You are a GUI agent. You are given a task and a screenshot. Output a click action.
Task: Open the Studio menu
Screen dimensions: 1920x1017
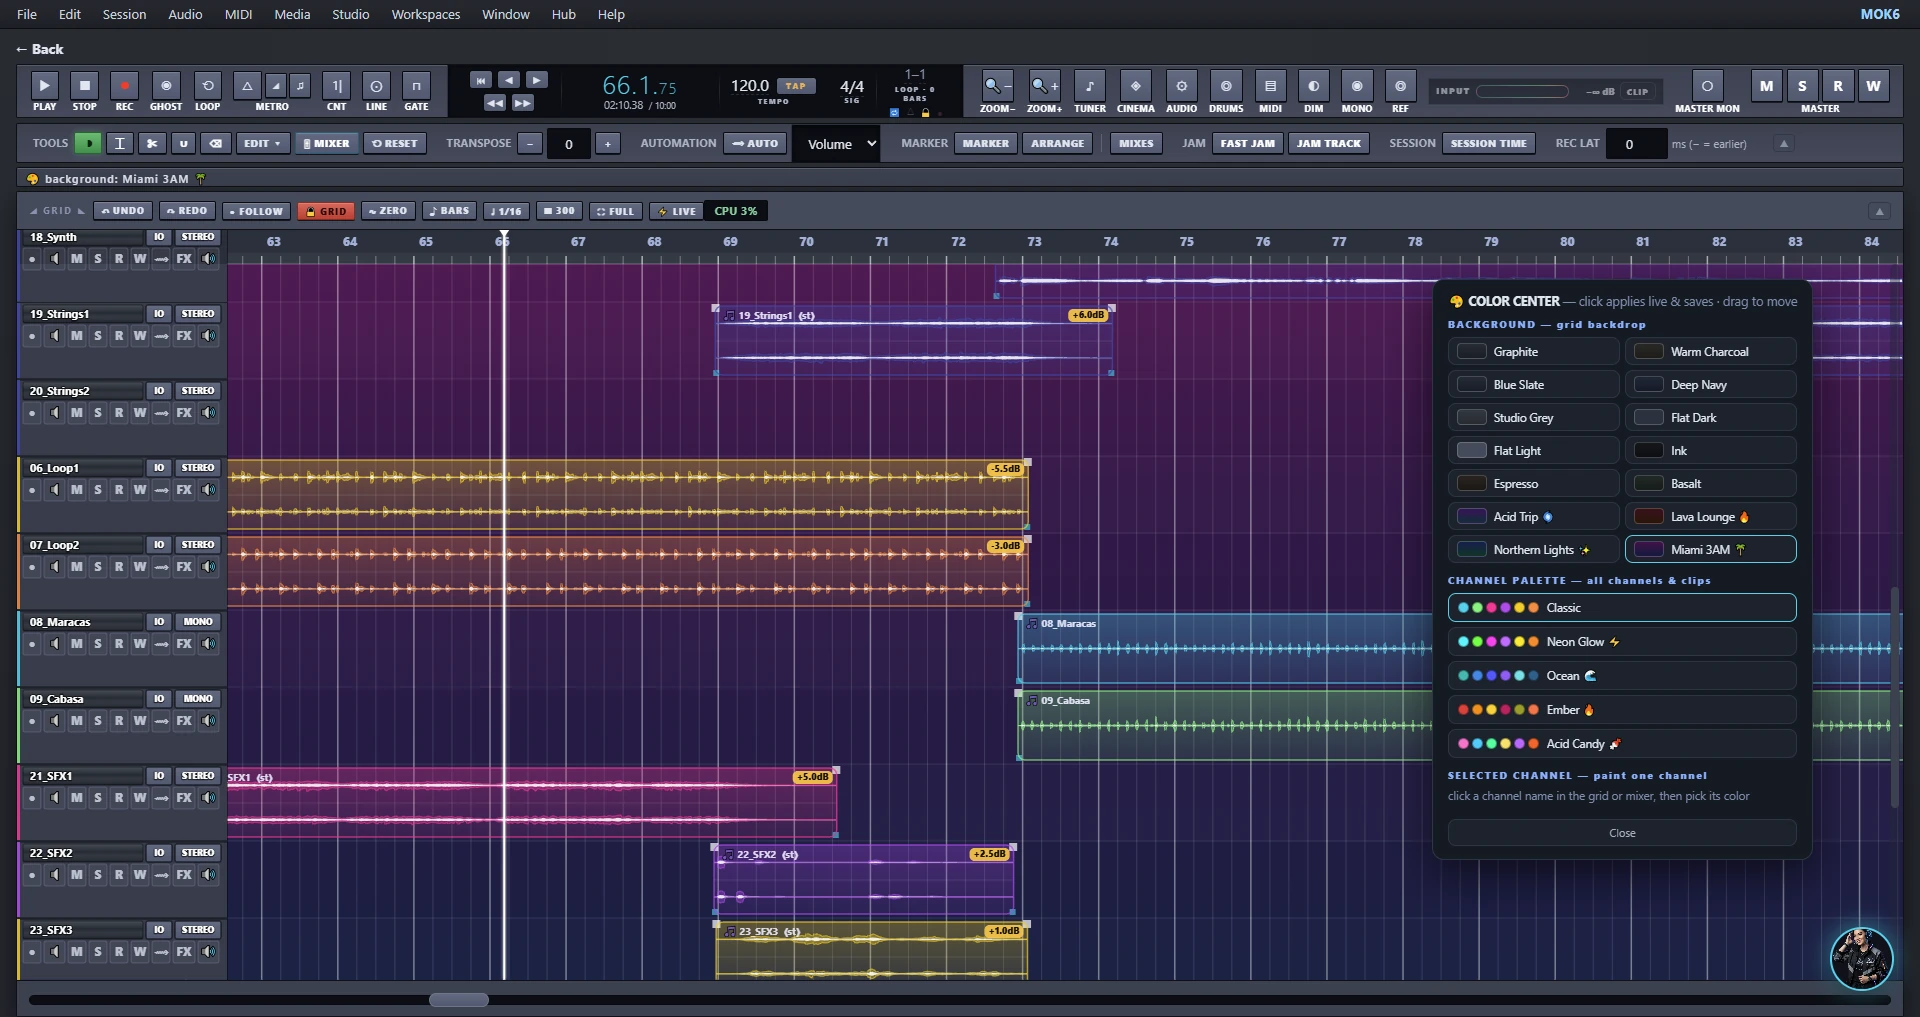[x=350, y=14]
